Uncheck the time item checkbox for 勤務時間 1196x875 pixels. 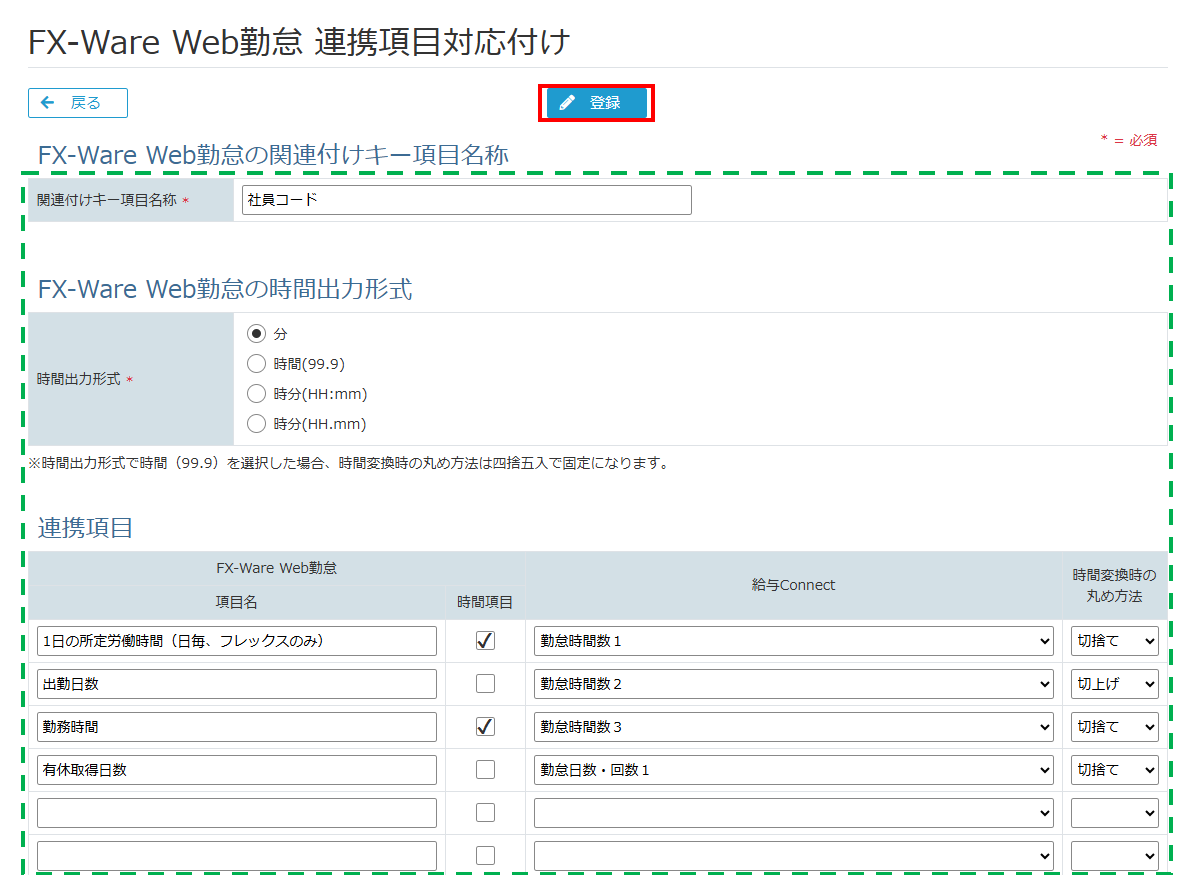click(x=485, y=726)
